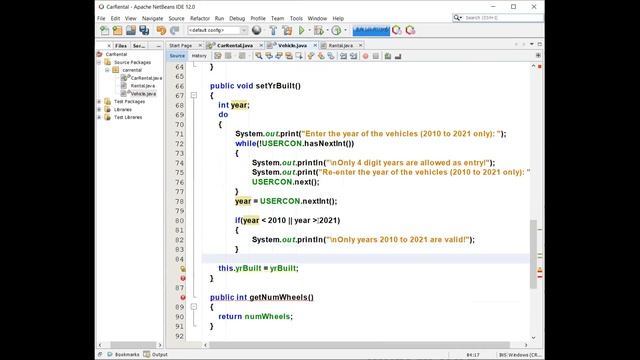640x360 pixels.
Task: Collapse code fold at line 89
Action: point(194,307)
